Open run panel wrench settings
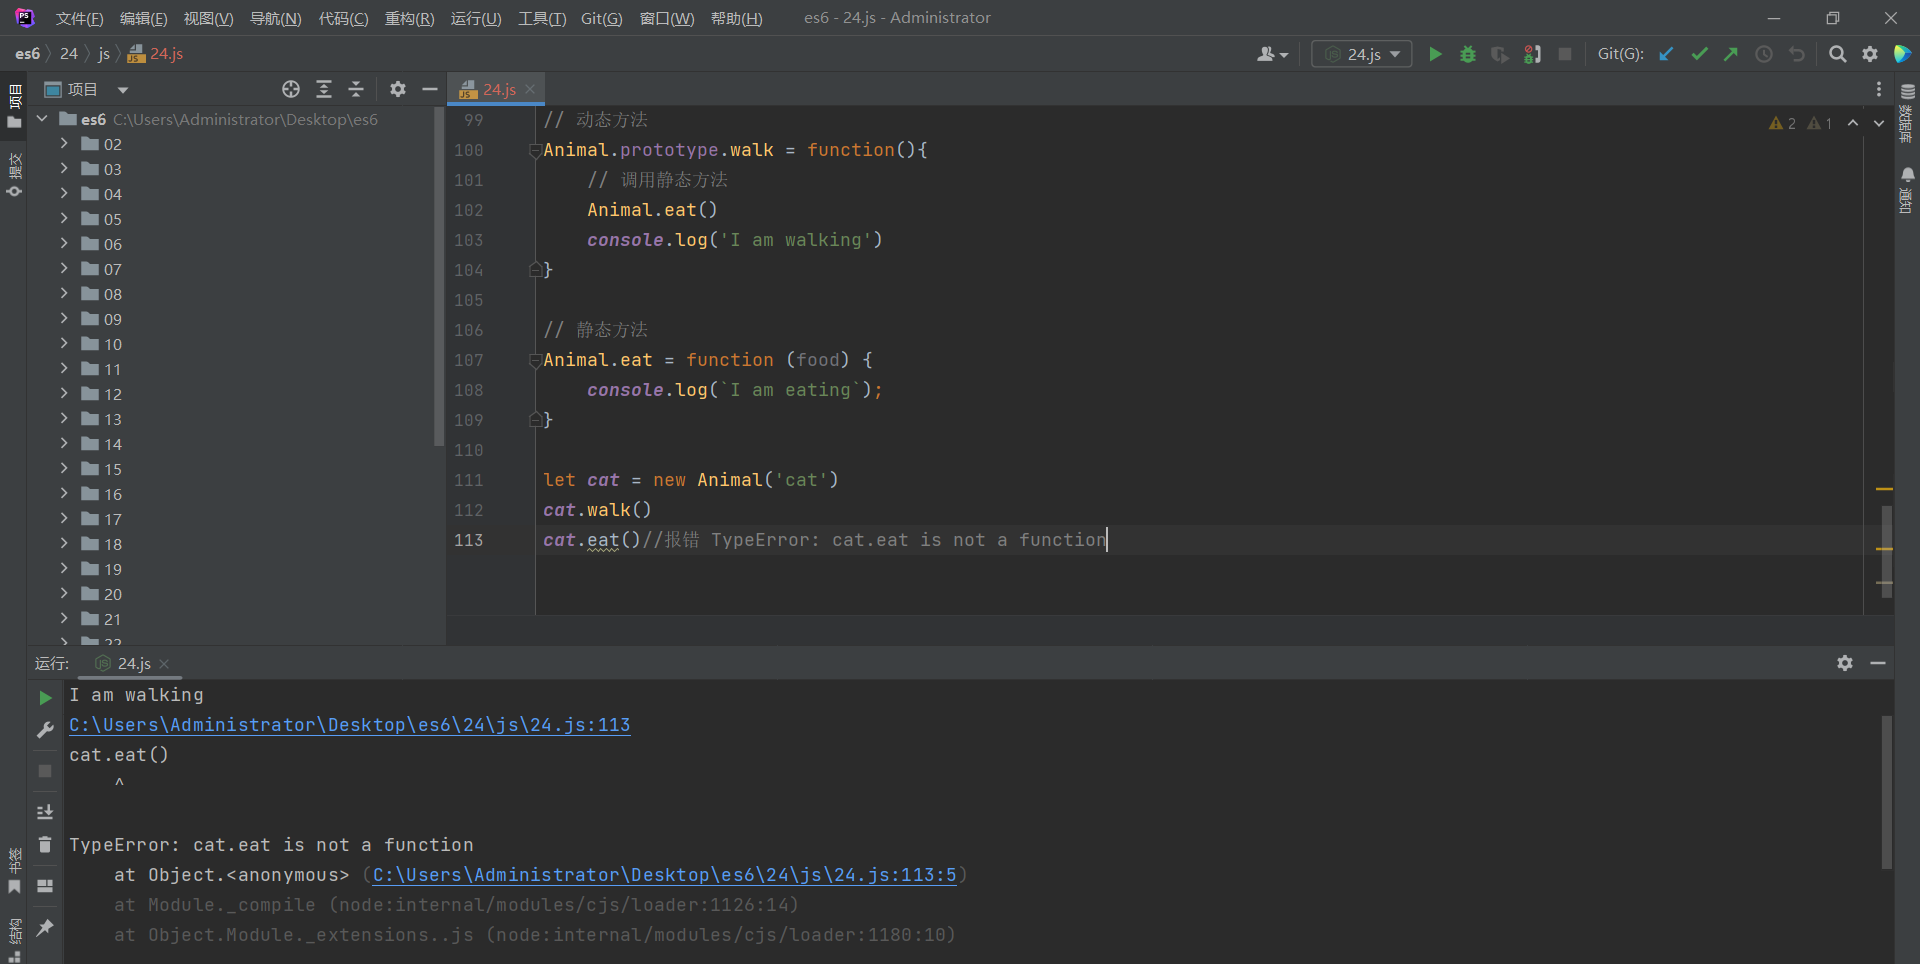This screenshot has width=1920, height=964. 45,731
